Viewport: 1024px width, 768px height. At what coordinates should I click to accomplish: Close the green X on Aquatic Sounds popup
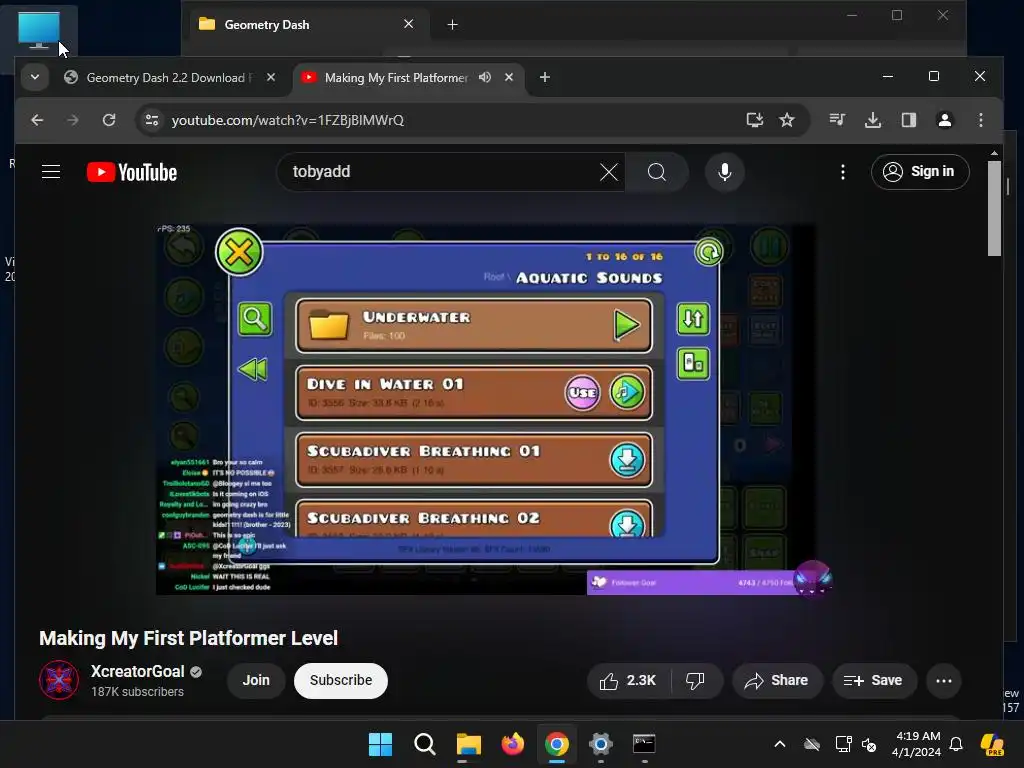tap(239, 252)
